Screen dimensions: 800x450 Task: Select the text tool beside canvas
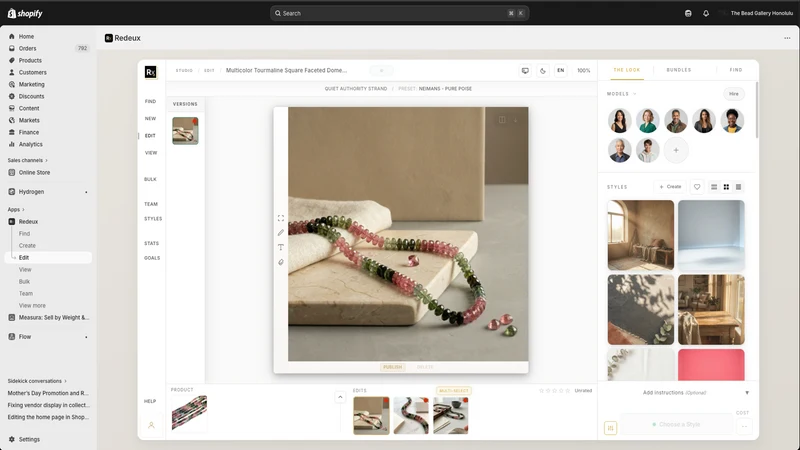click(281, 247)
